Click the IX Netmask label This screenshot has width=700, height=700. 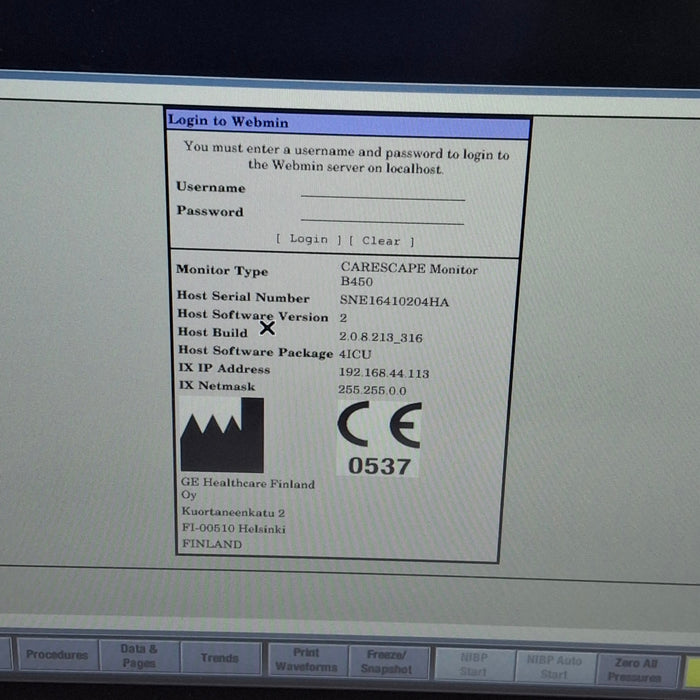(x=217, y=385)
